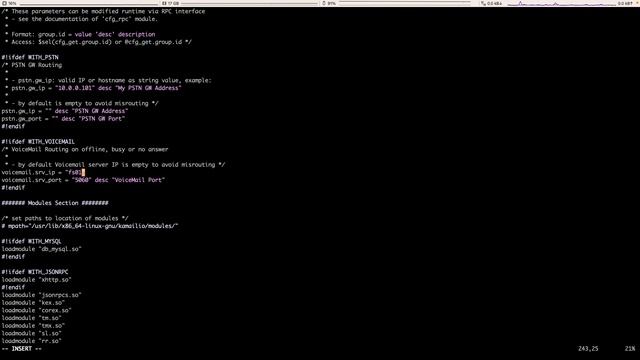Click the 'voicemail.srv_ip' line being edited
The image size is (640, 360).
point(43,172)
